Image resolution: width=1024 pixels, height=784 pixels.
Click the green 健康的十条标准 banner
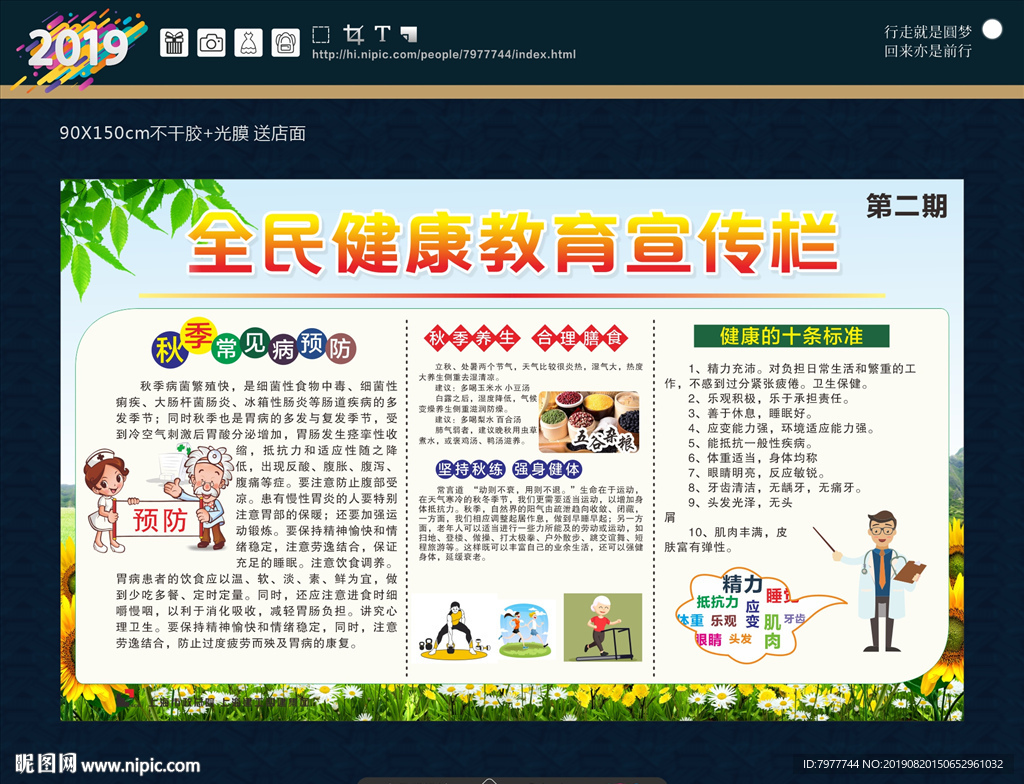pyautogui.click(x=792, y=336)
